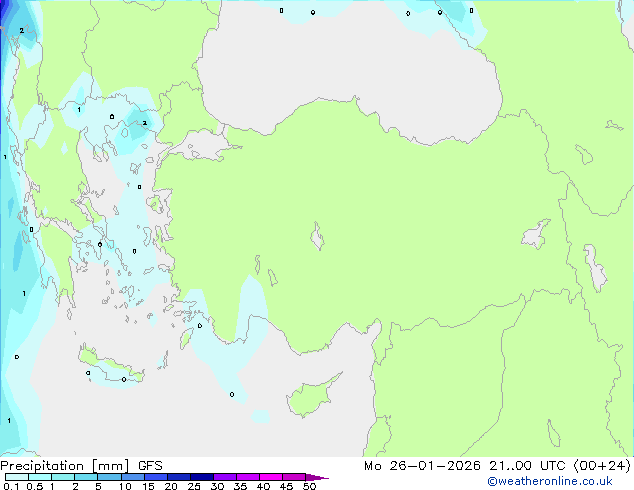Screen dimensions: 634x490
Task: Choose the 25–30 mm navy legend swatch
Action: click(x=202, y=477)
